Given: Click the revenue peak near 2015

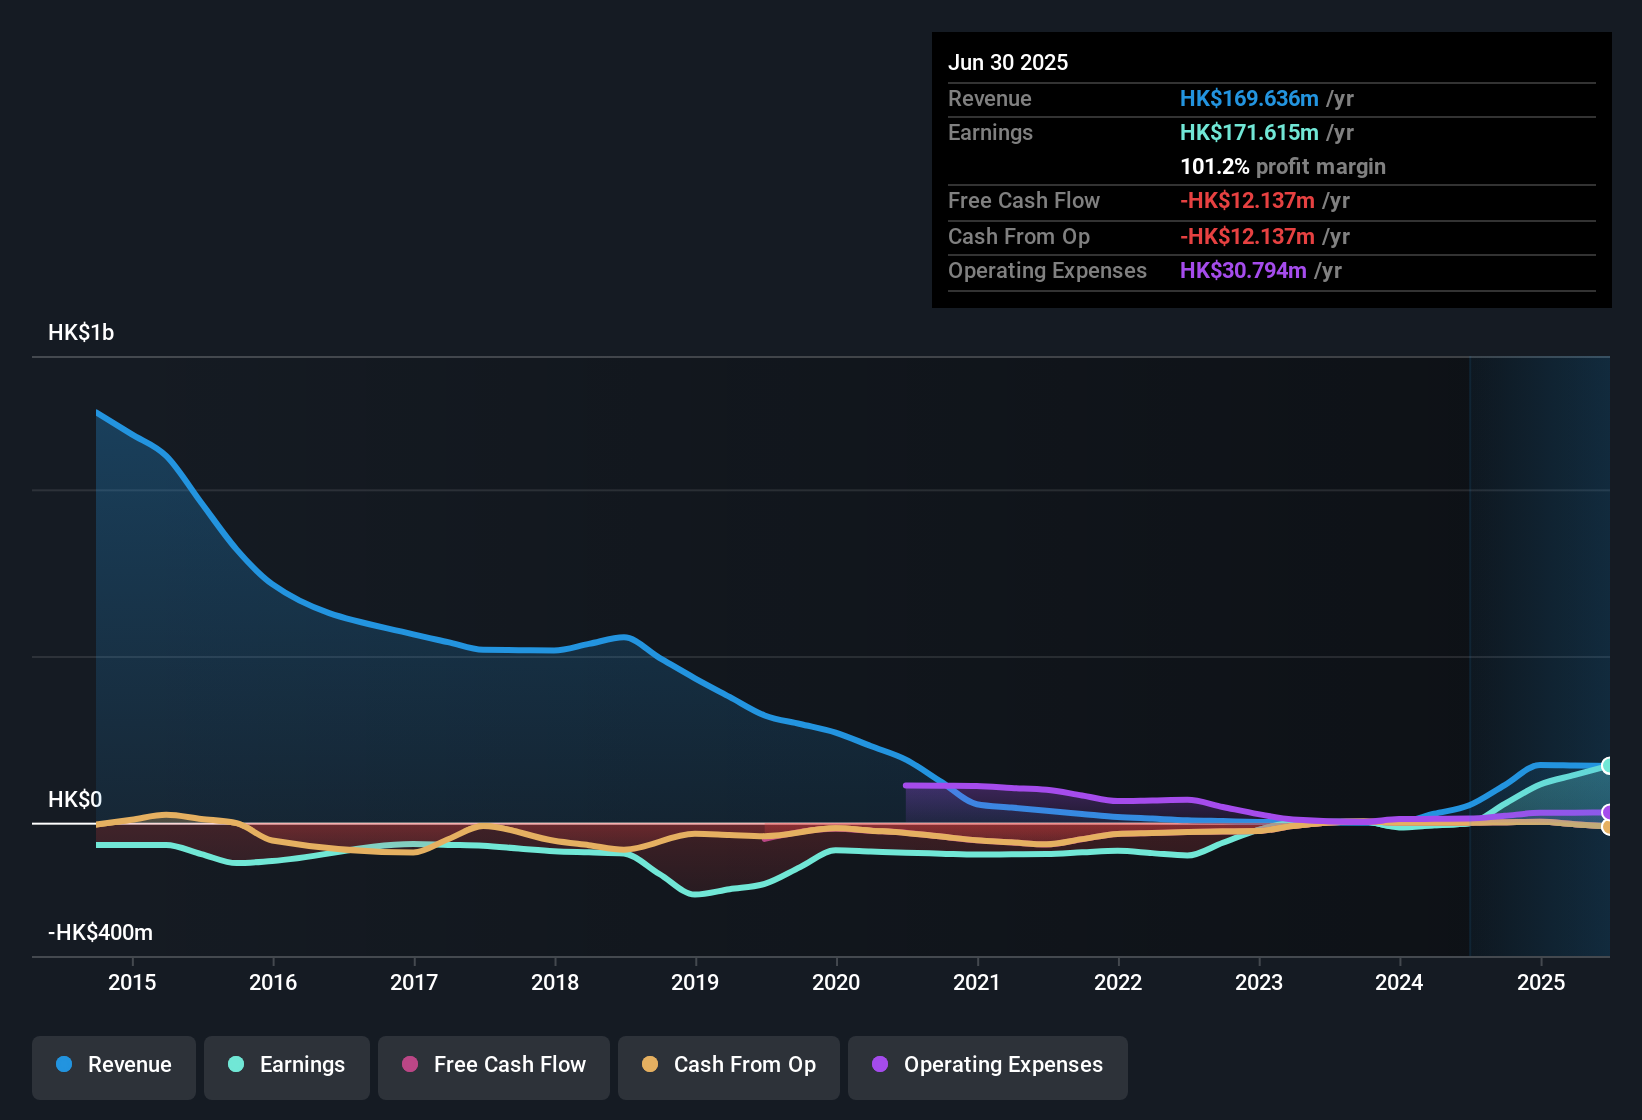Looking at the screenshot, I should 97,411.
